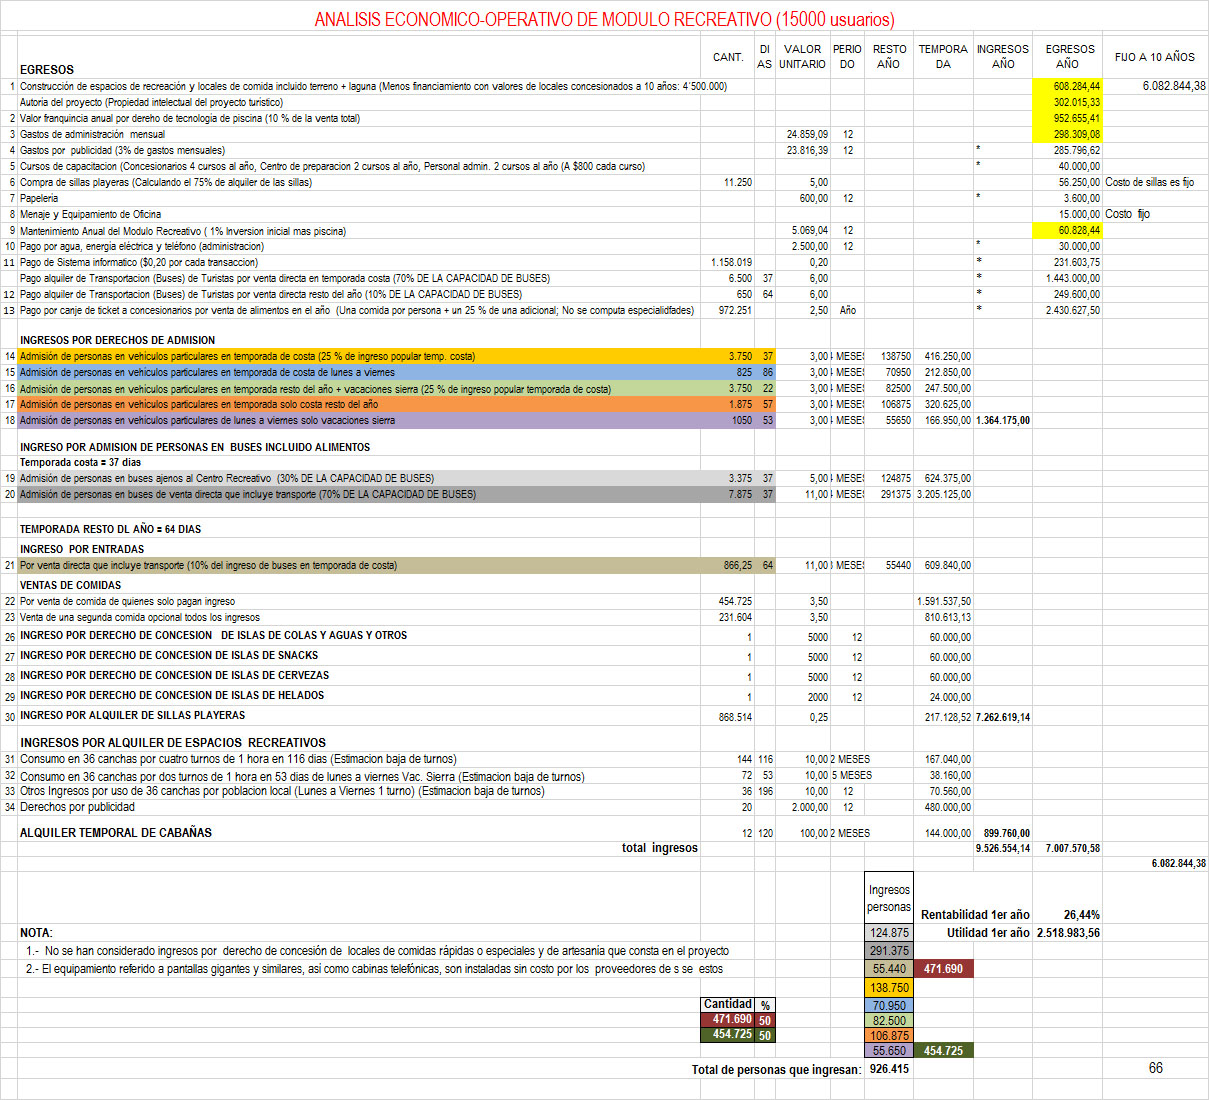
Task: Click the page number 66
Action: coord(1155,1069)
